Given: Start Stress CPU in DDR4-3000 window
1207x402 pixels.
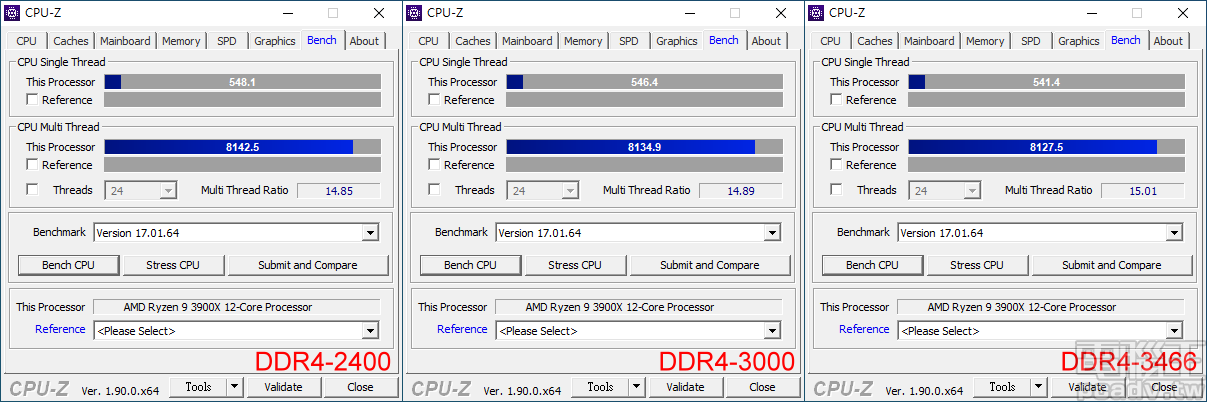Looking at the screenshot, I should 576,265.
